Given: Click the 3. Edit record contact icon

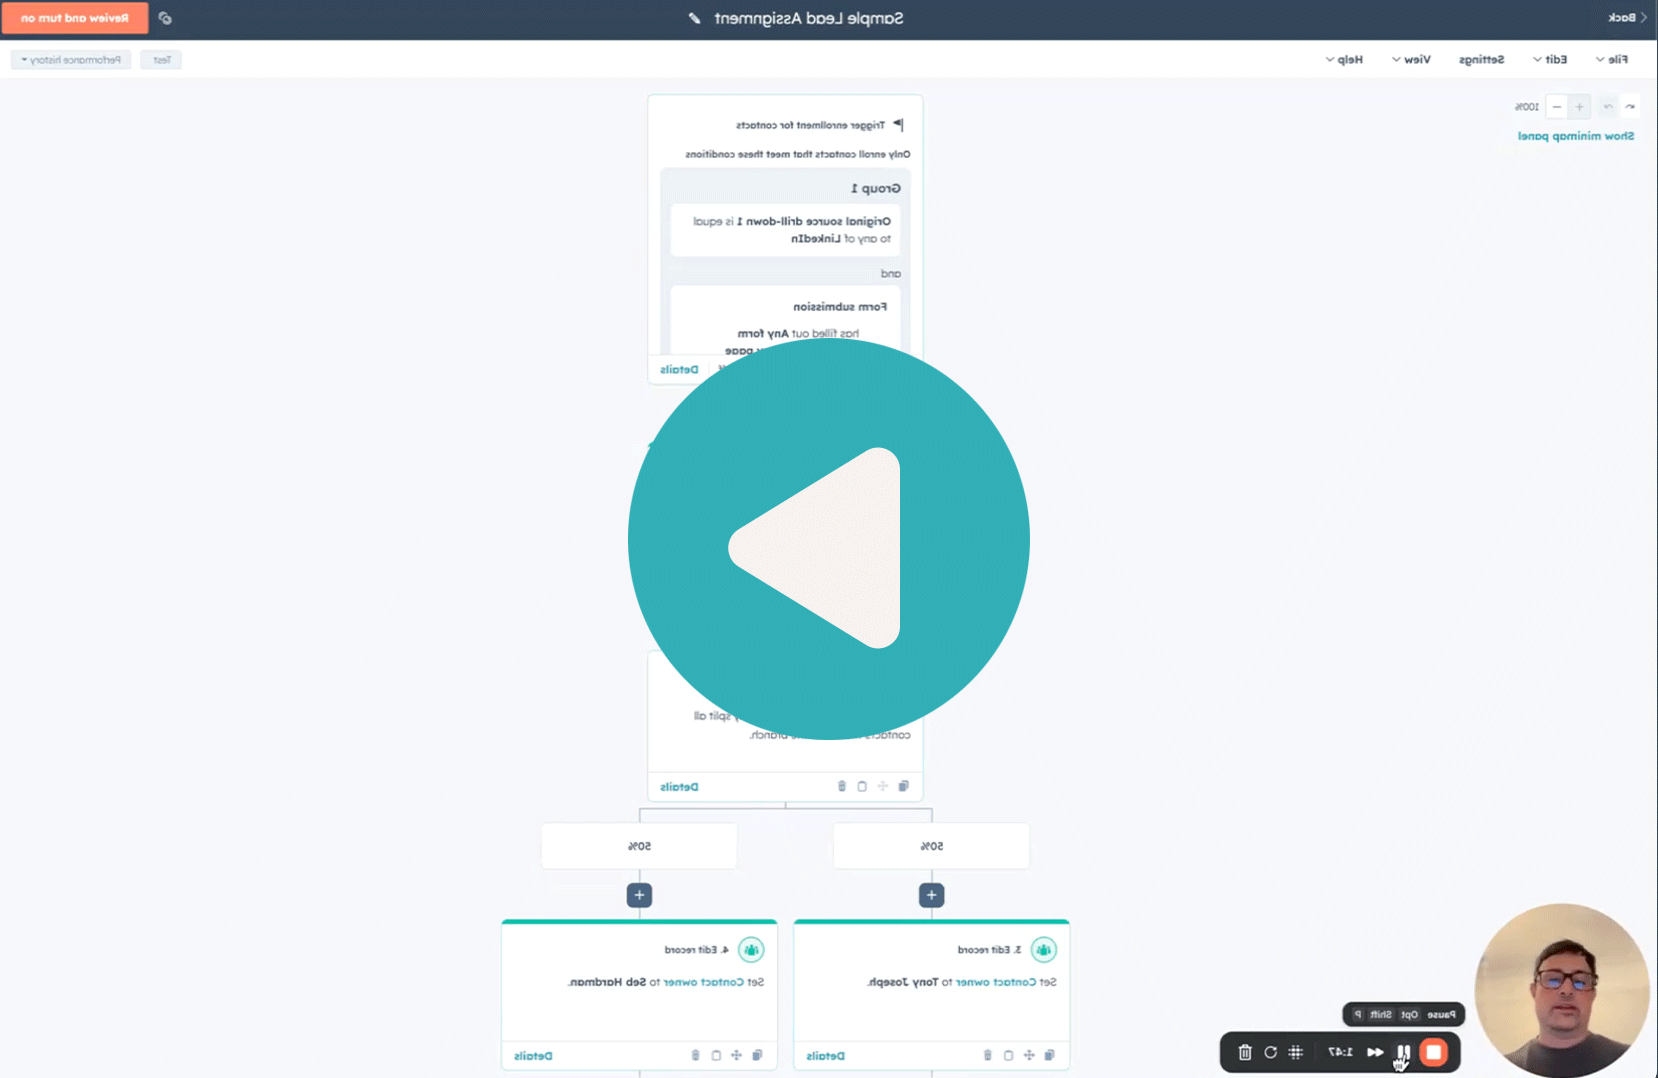Looking at the screenshot, I should 1043,949.
